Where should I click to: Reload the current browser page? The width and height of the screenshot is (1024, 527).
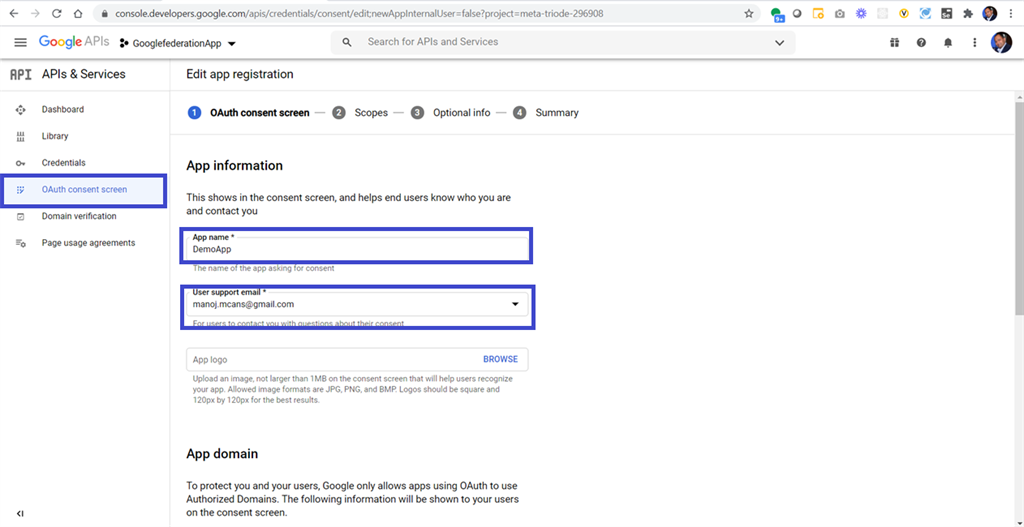[57, 13]
